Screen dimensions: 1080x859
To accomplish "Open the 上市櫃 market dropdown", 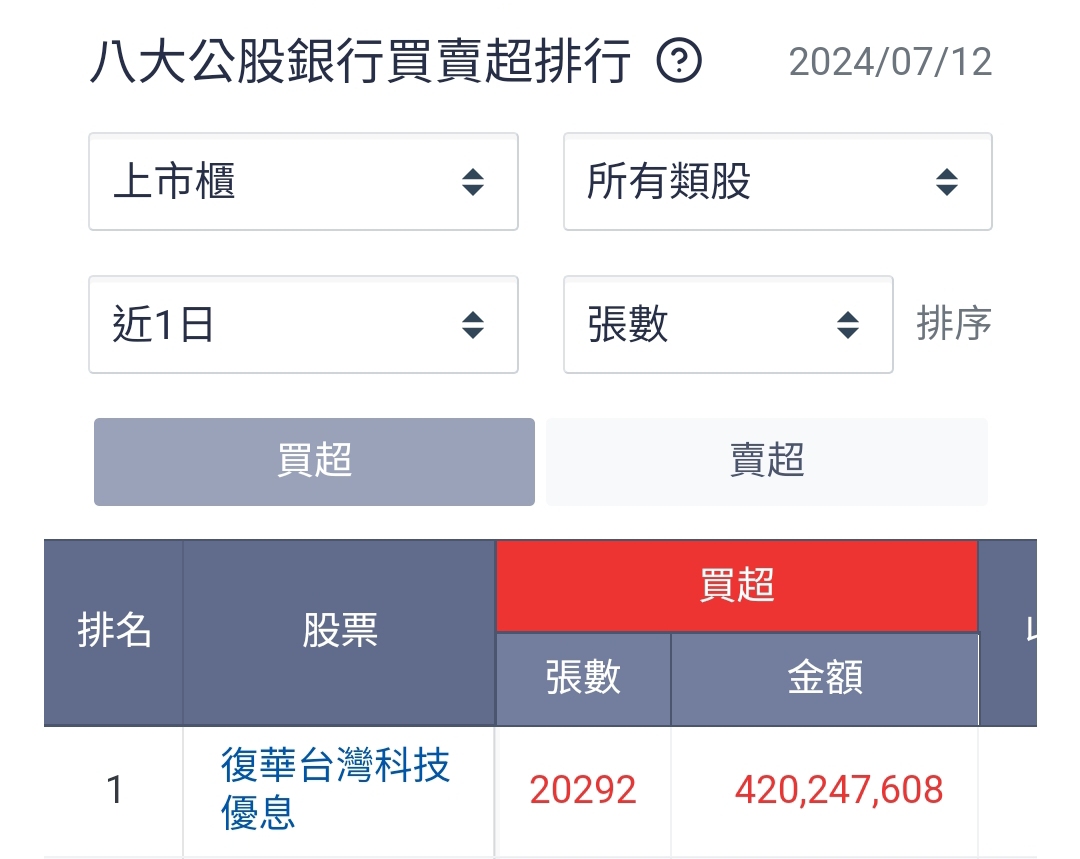I will click(x=303, y=182).
